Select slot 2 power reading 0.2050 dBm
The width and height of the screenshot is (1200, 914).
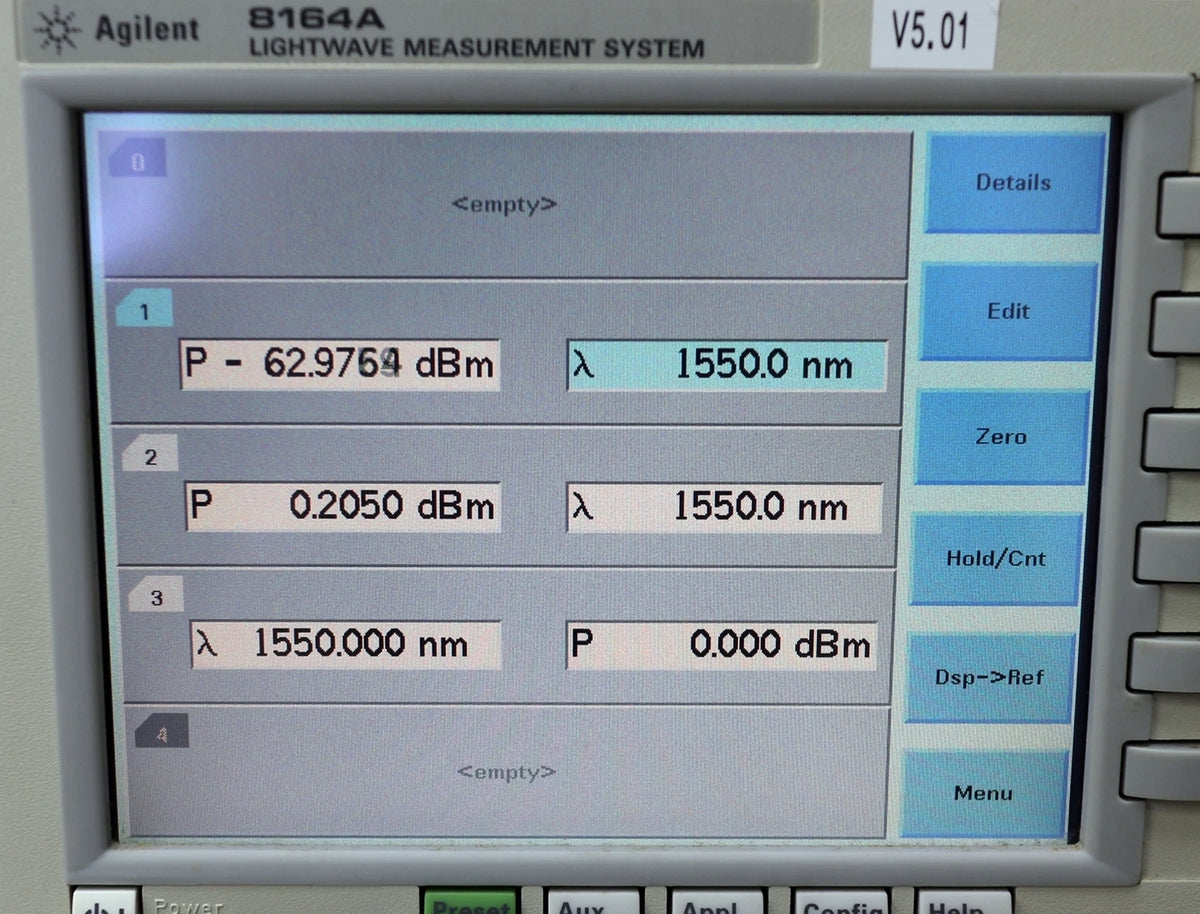[343, 506]
